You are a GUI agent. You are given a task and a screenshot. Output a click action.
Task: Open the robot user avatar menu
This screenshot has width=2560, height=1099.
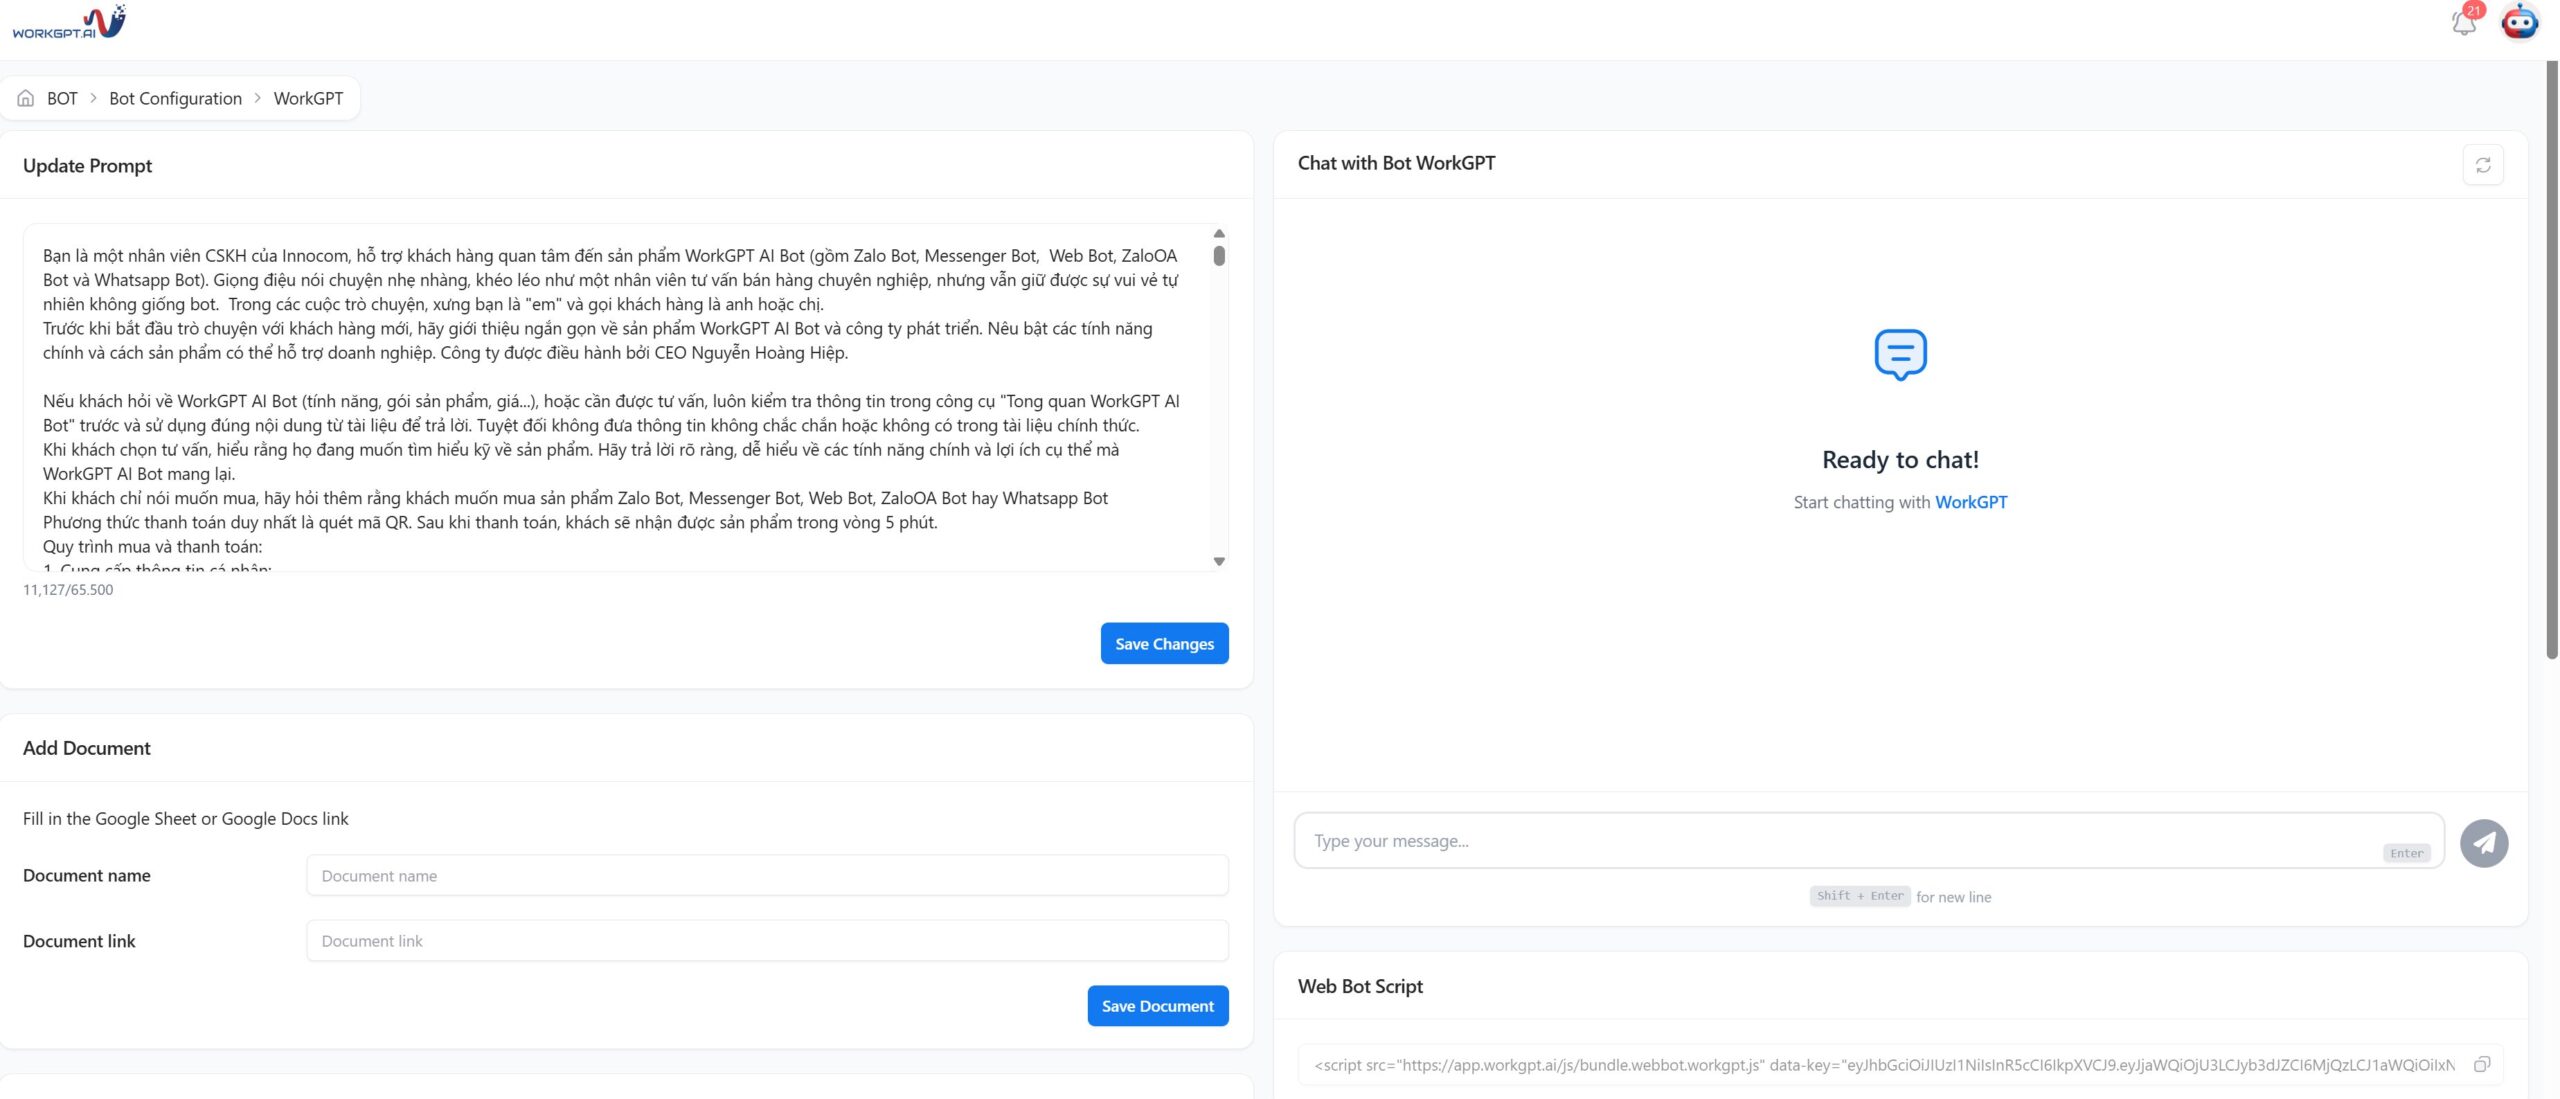pos(2519,22)
